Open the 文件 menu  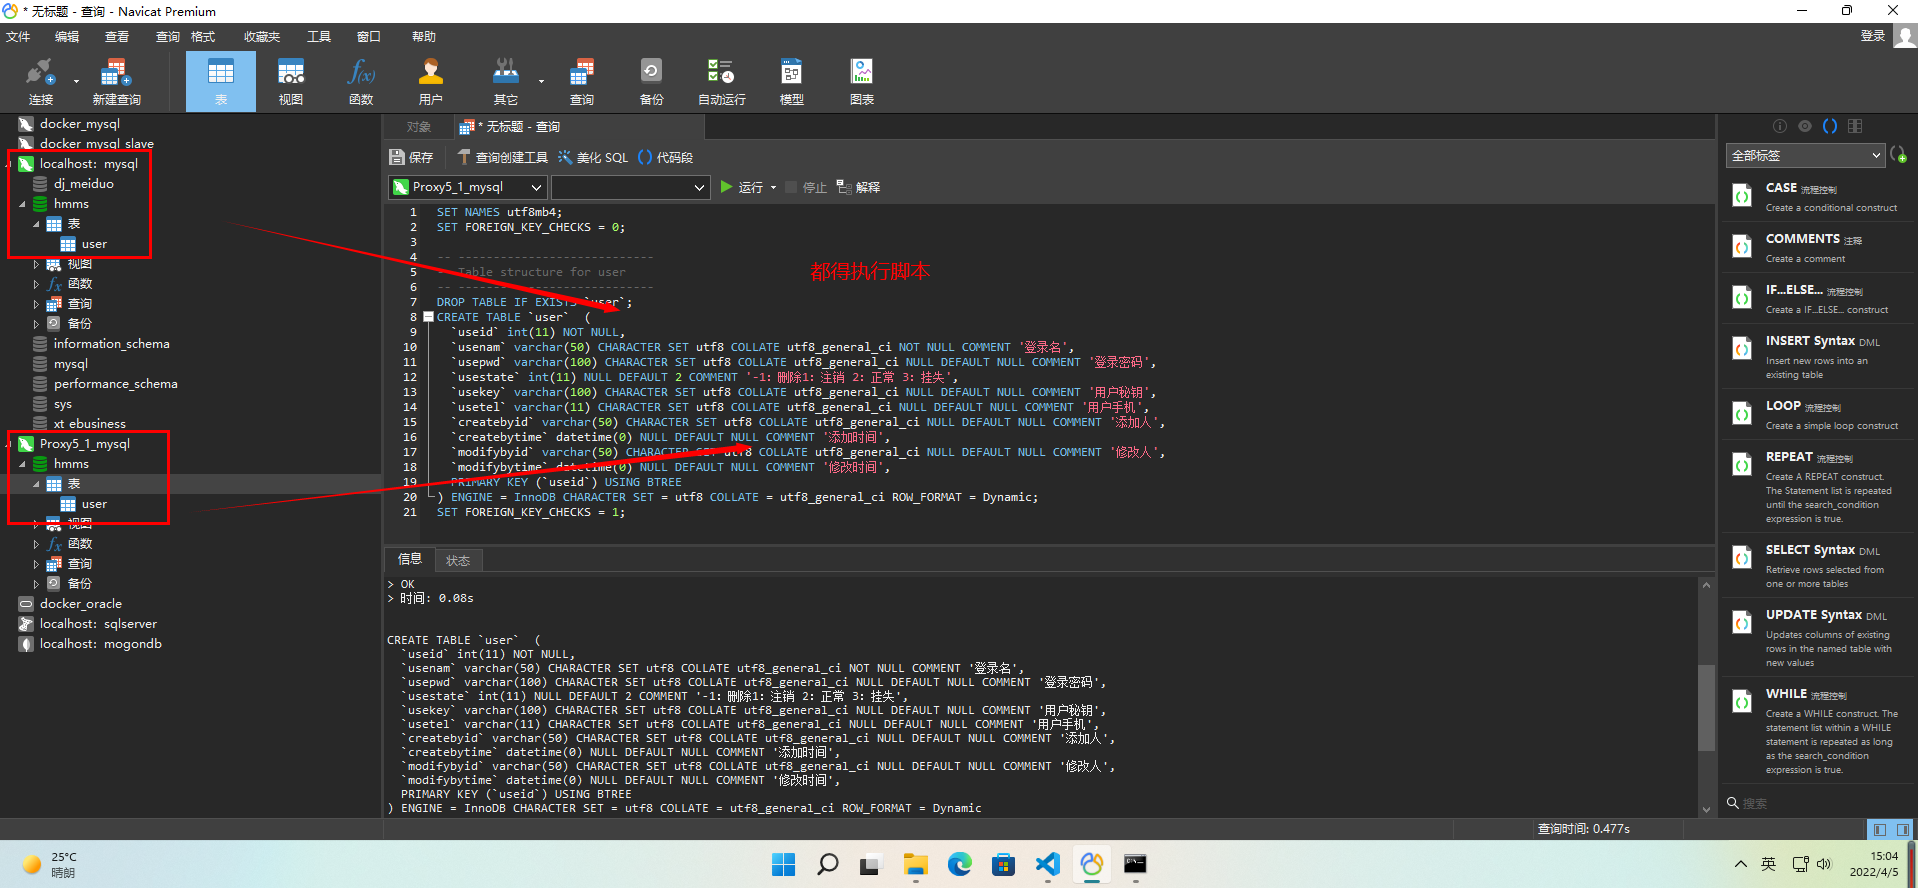coord(18,36)
